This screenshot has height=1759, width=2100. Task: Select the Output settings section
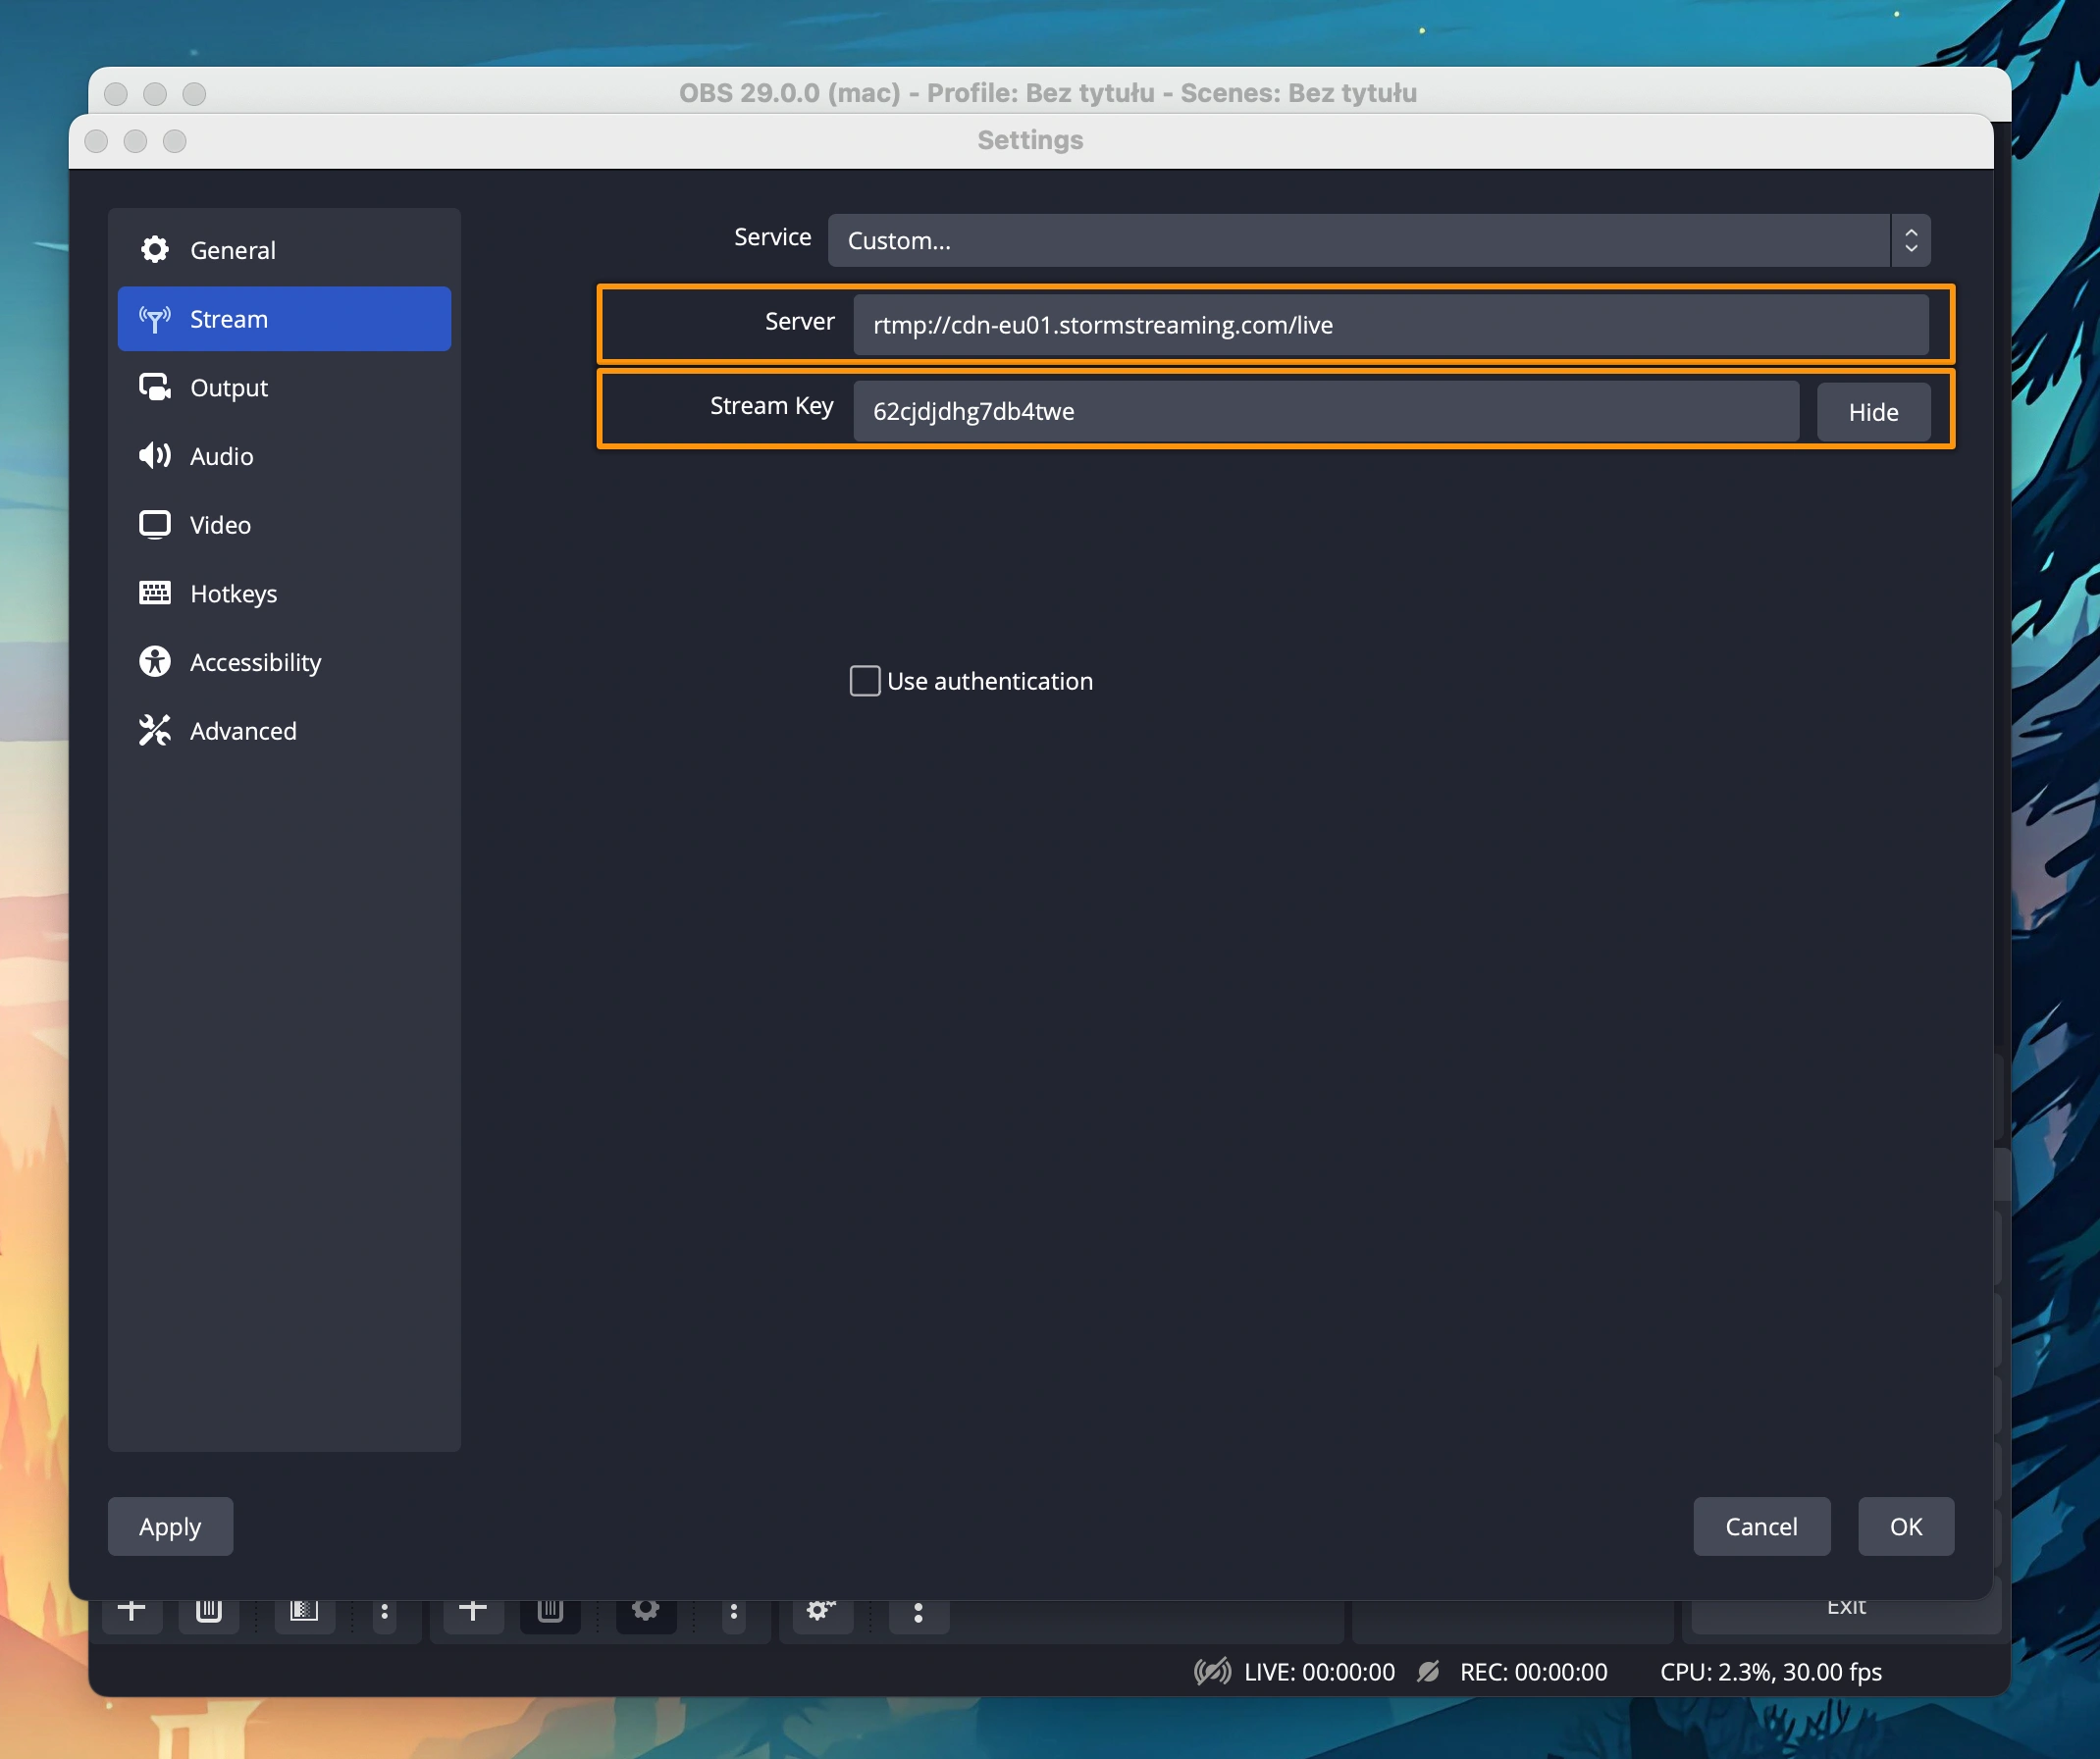(x=229, y=388)
